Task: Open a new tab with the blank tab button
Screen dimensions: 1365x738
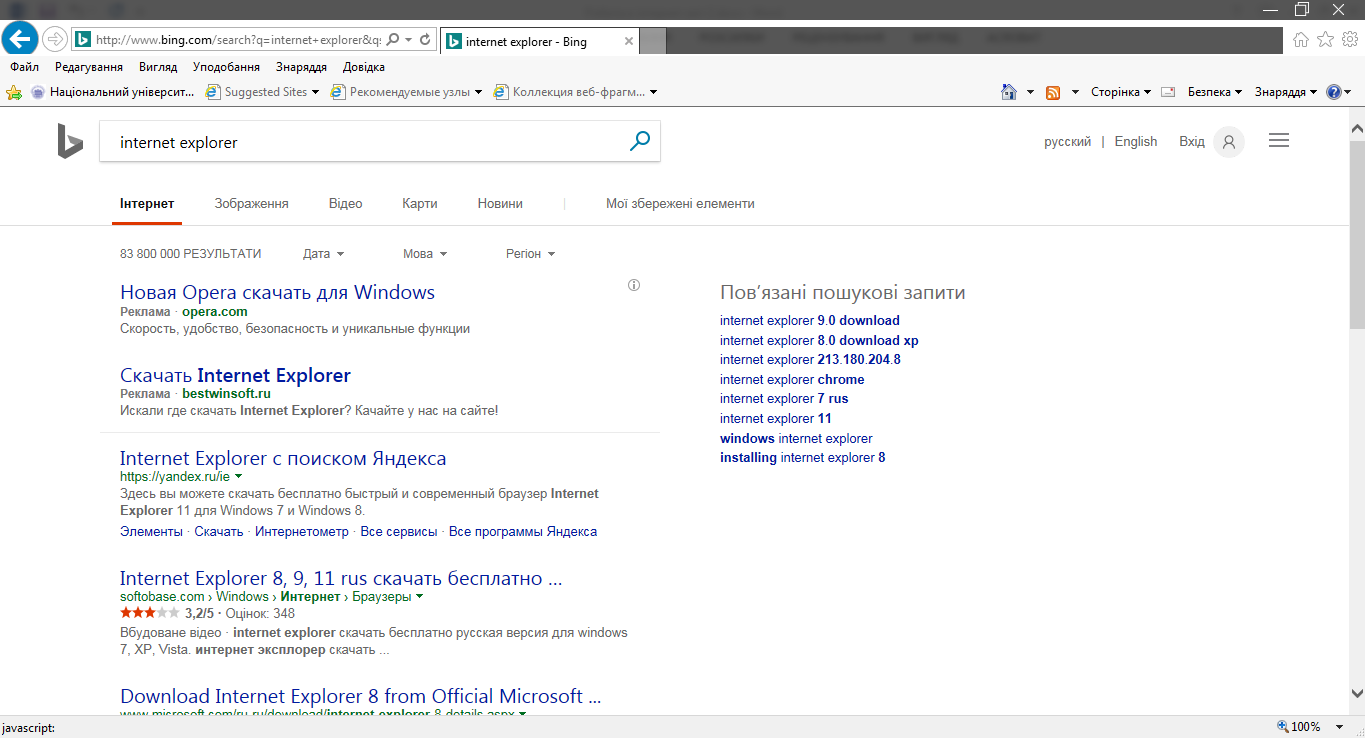Action: [x=653, y=42]
